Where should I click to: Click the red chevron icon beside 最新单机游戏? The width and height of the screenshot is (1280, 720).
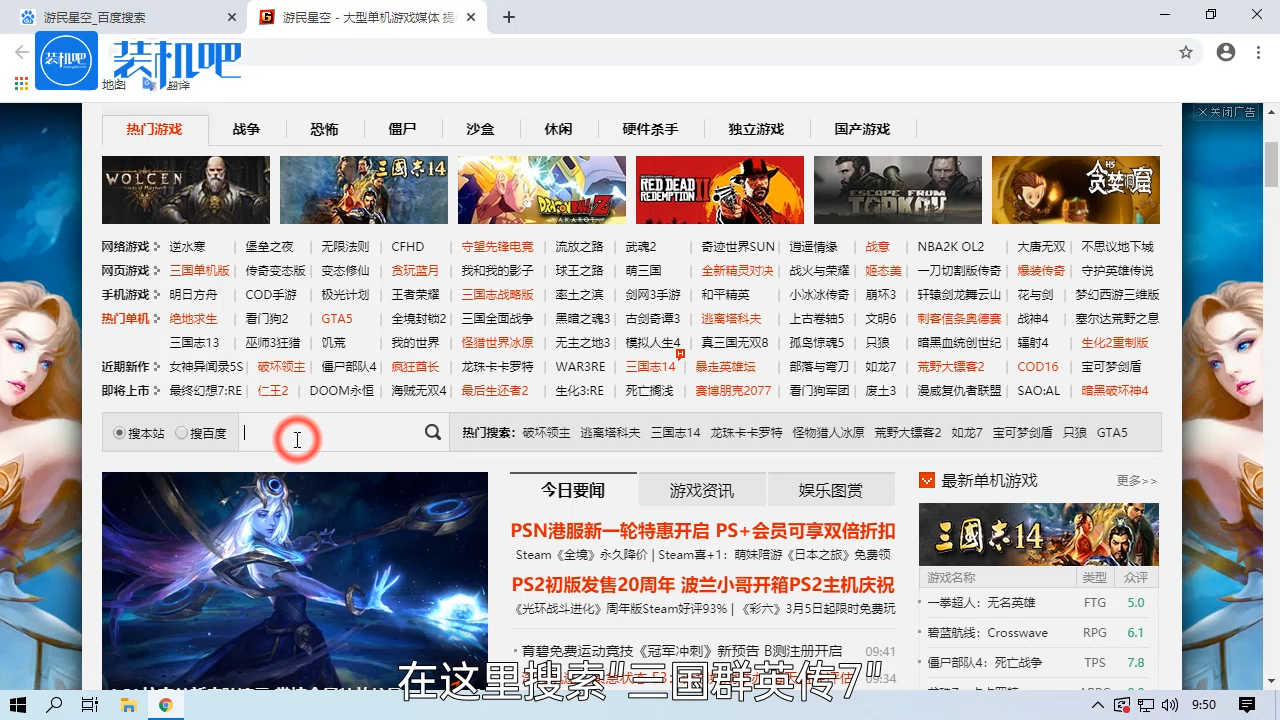click(926, 480)
